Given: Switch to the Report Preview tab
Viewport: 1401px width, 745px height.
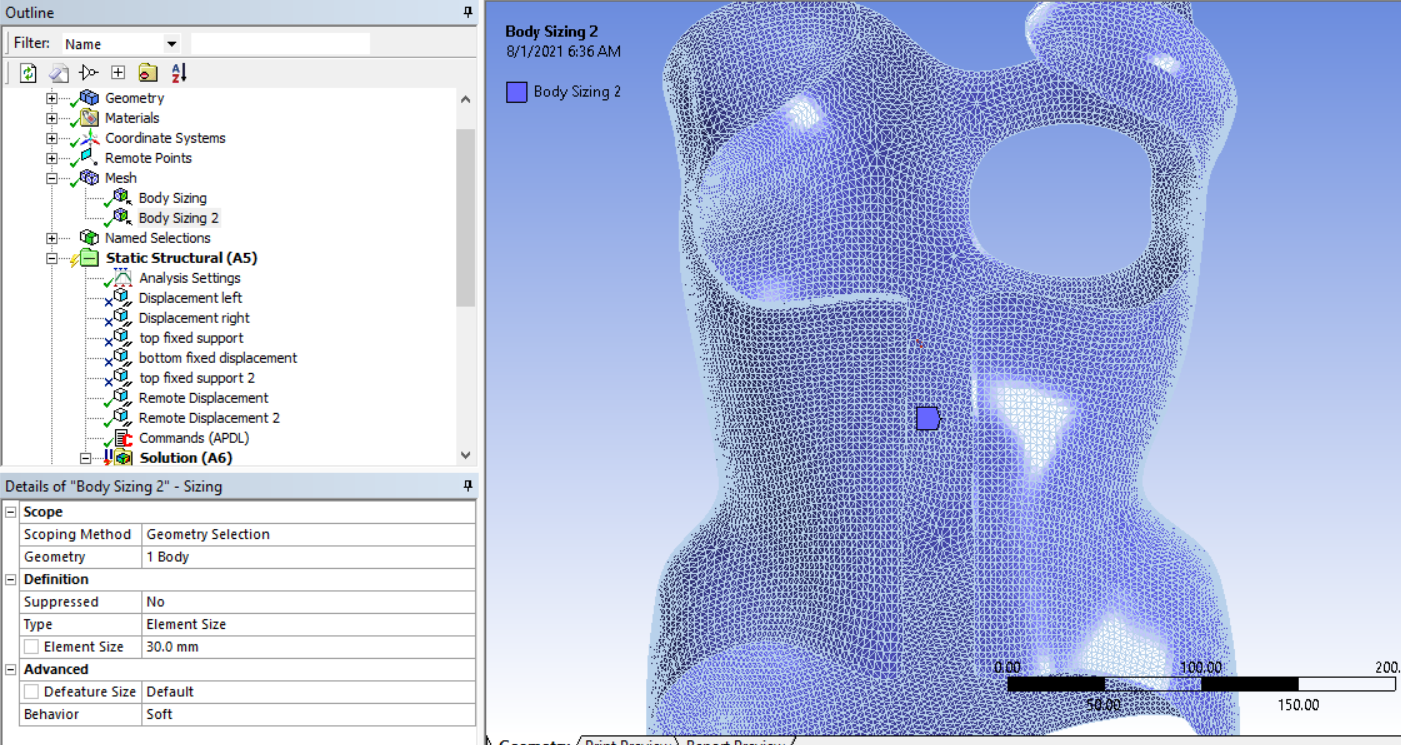Looking at the screenshot, I should tap(735, 741).
